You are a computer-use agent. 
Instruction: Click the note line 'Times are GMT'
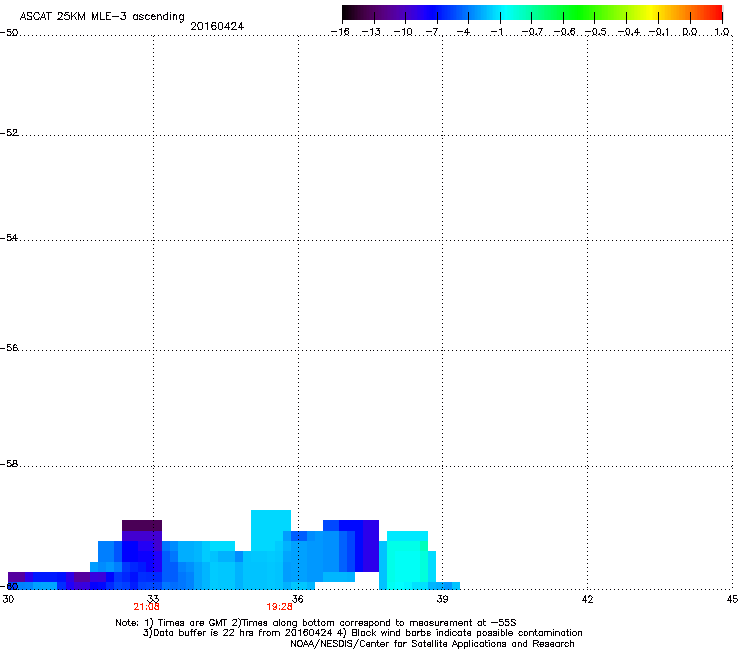click(316, 623)
